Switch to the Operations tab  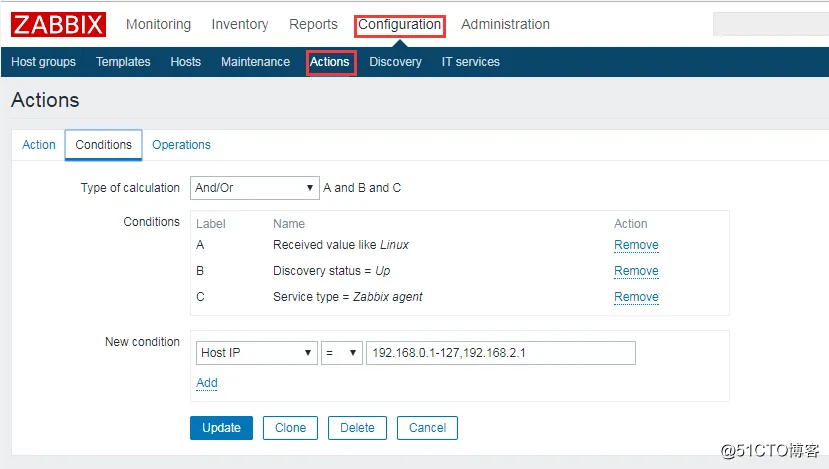click(181, 145)
